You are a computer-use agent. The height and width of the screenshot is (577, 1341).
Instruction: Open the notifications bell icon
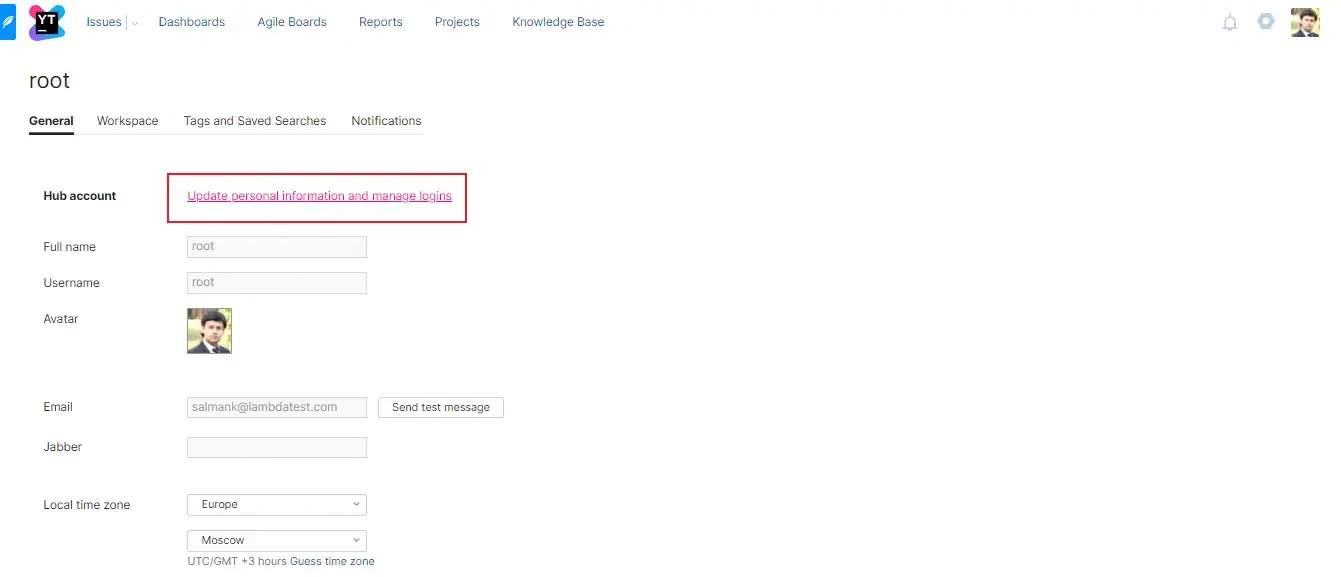(1230, 22)
